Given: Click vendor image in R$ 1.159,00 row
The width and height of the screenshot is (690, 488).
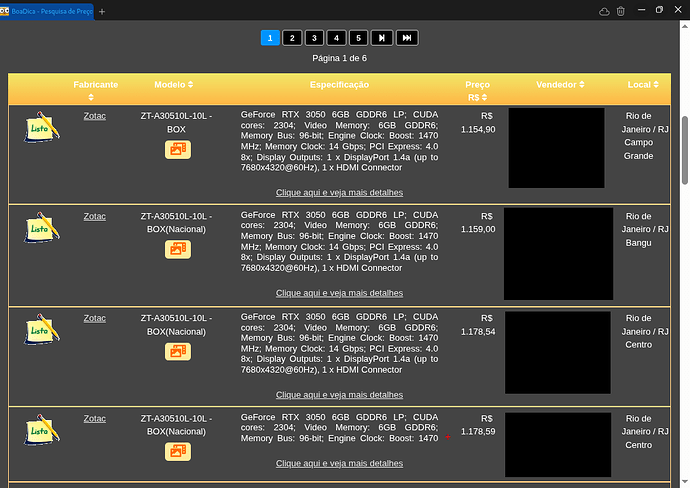Looking at the screenshot, I should click(x=558, y=254).
